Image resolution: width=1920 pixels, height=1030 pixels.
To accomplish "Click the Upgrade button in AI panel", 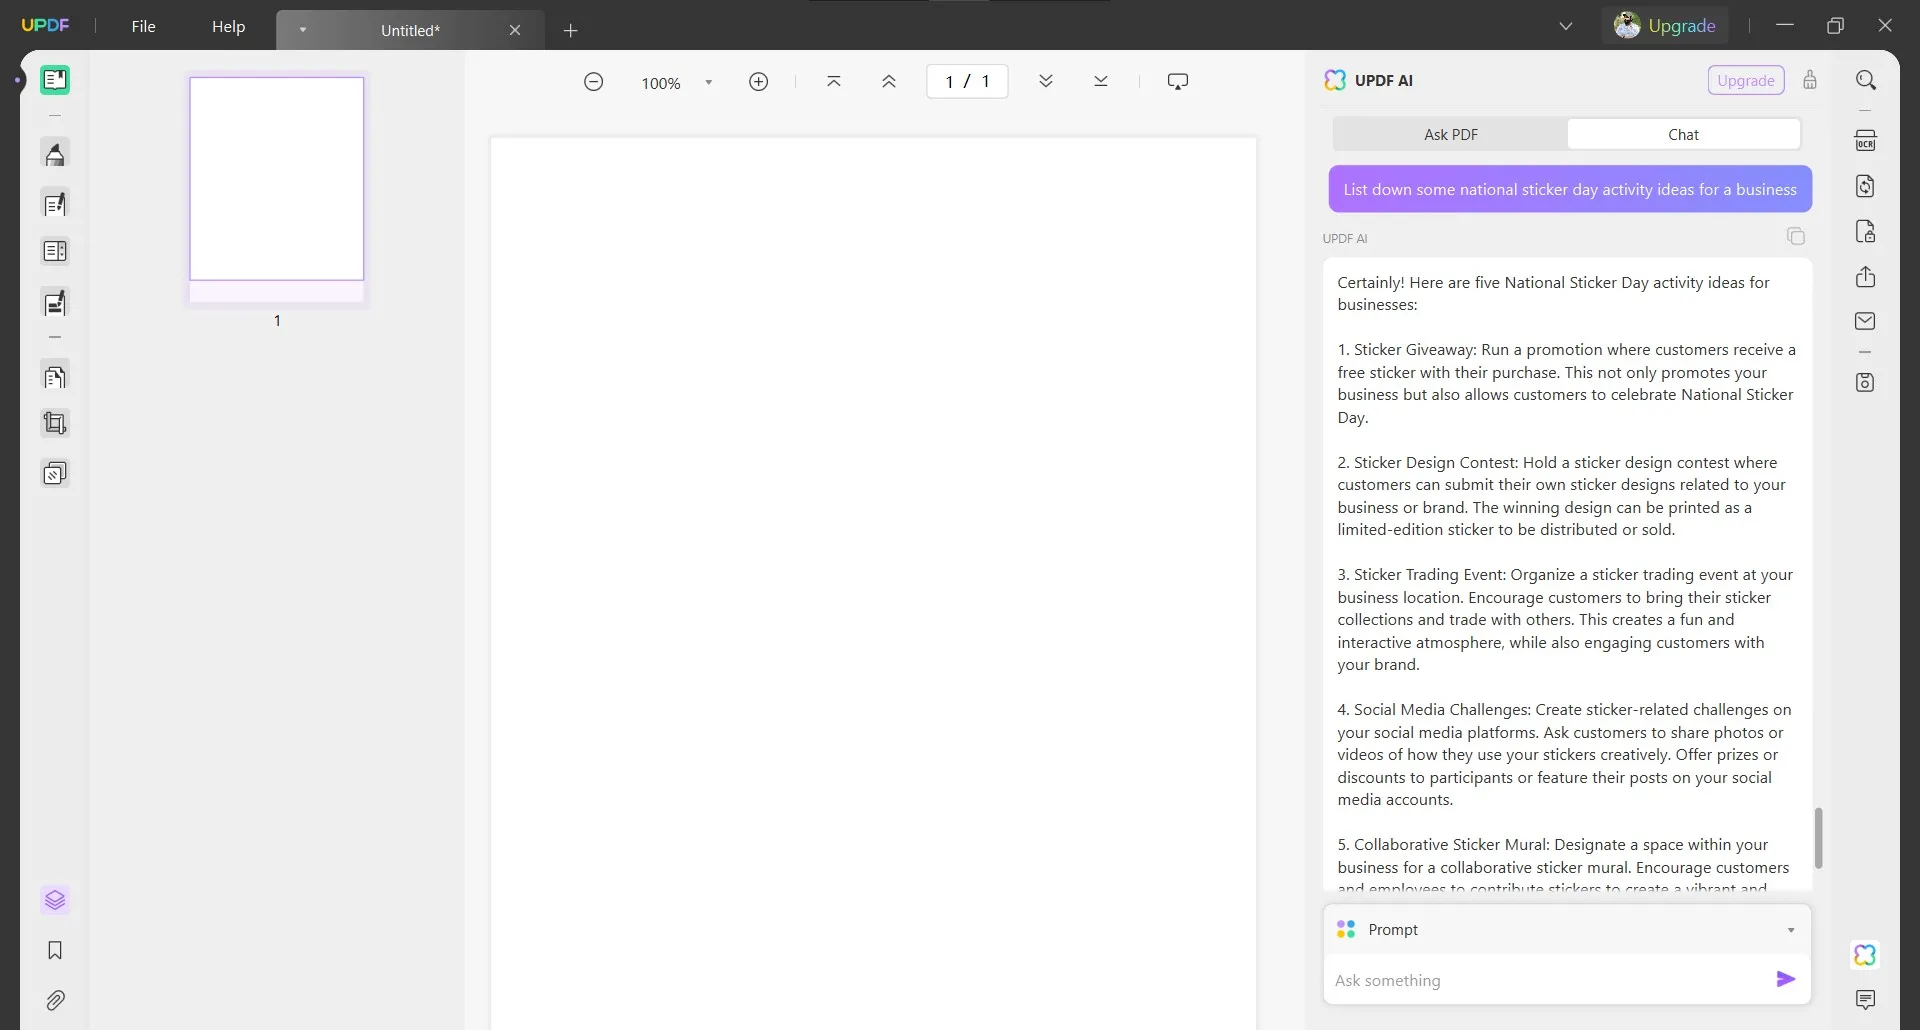I will (1745, 80).
